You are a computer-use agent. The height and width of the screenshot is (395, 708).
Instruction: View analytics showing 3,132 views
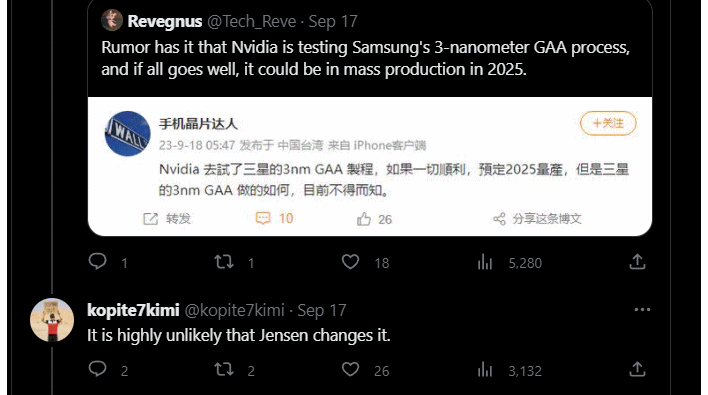pos(509,370)
